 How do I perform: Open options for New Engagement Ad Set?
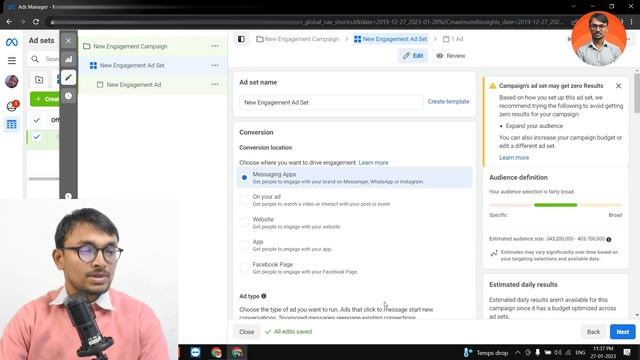215,65
